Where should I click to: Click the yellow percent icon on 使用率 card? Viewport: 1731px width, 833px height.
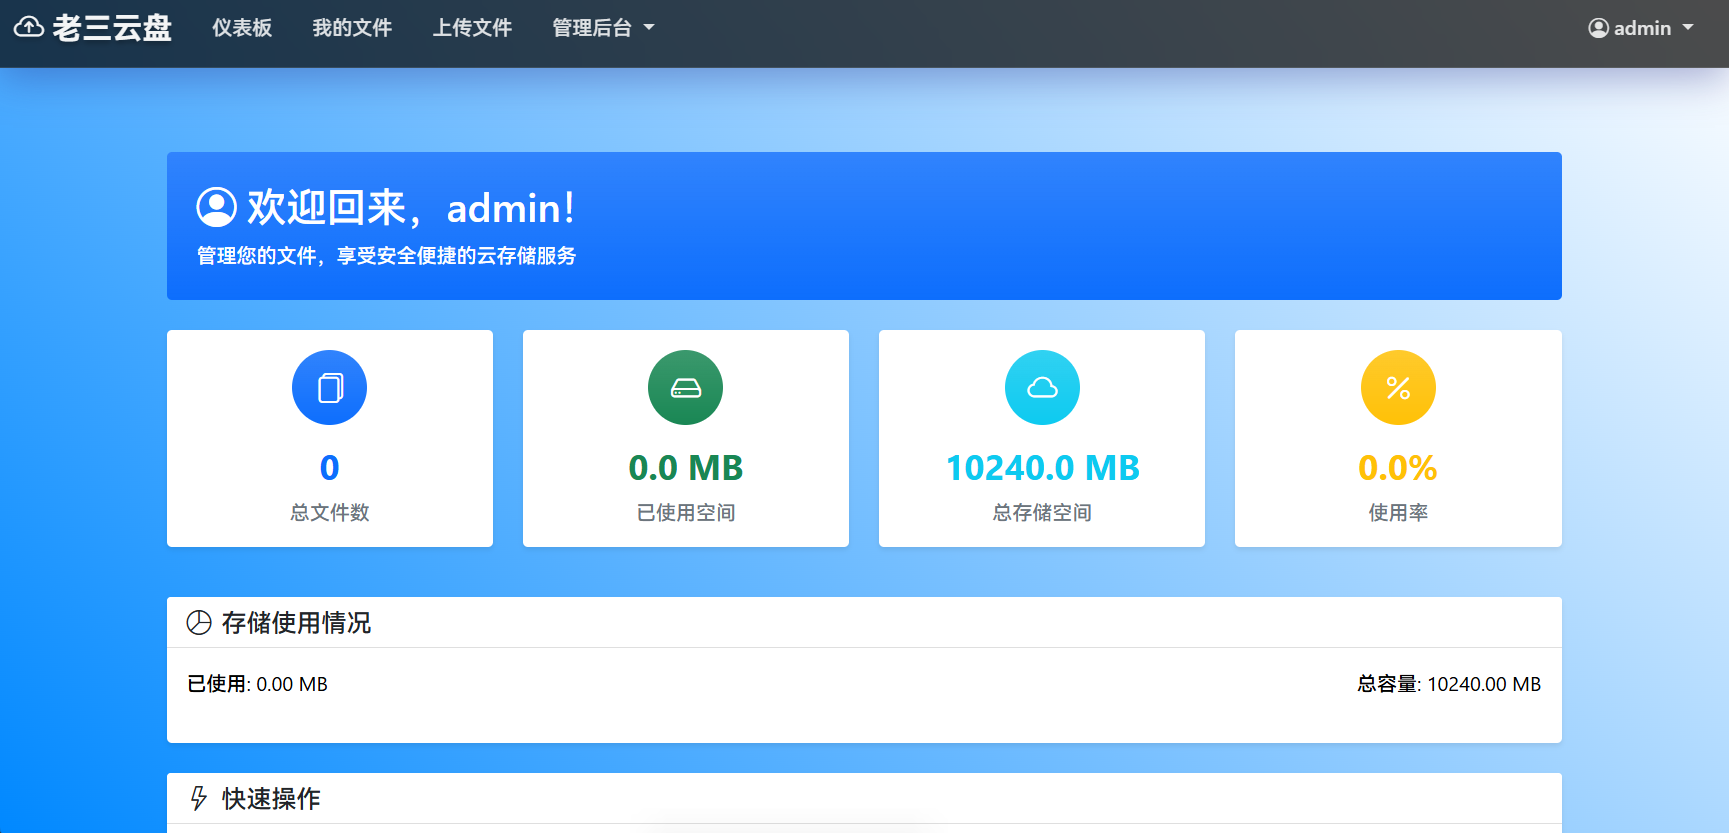point(1398,387)
